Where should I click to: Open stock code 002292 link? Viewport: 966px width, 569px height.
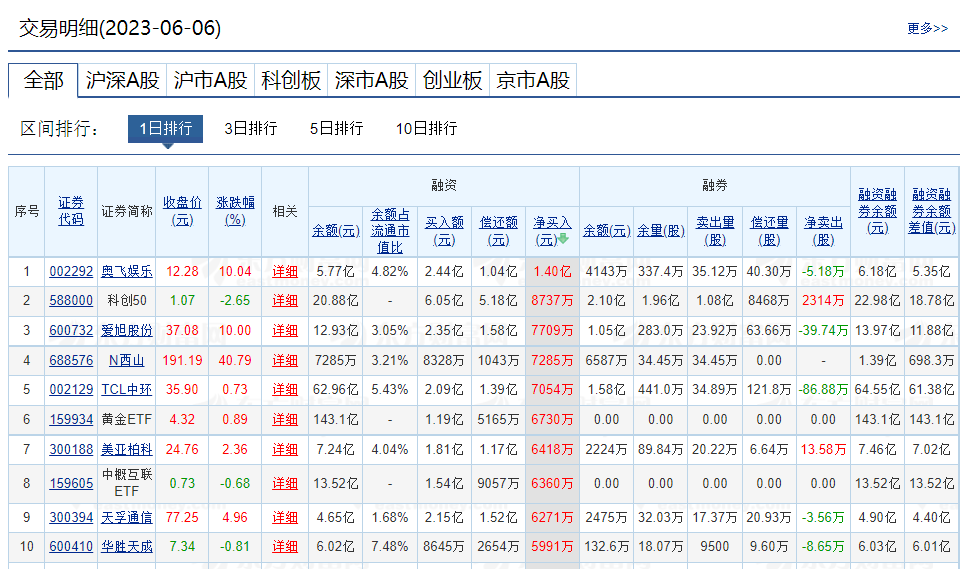[x=71, y=271]
